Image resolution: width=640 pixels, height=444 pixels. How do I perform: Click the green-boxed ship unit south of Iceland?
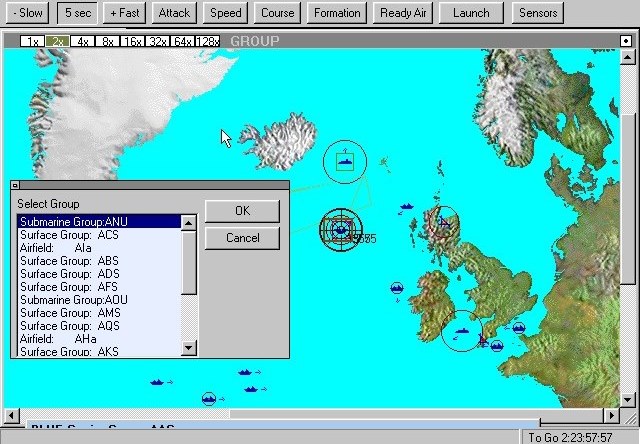345,160
